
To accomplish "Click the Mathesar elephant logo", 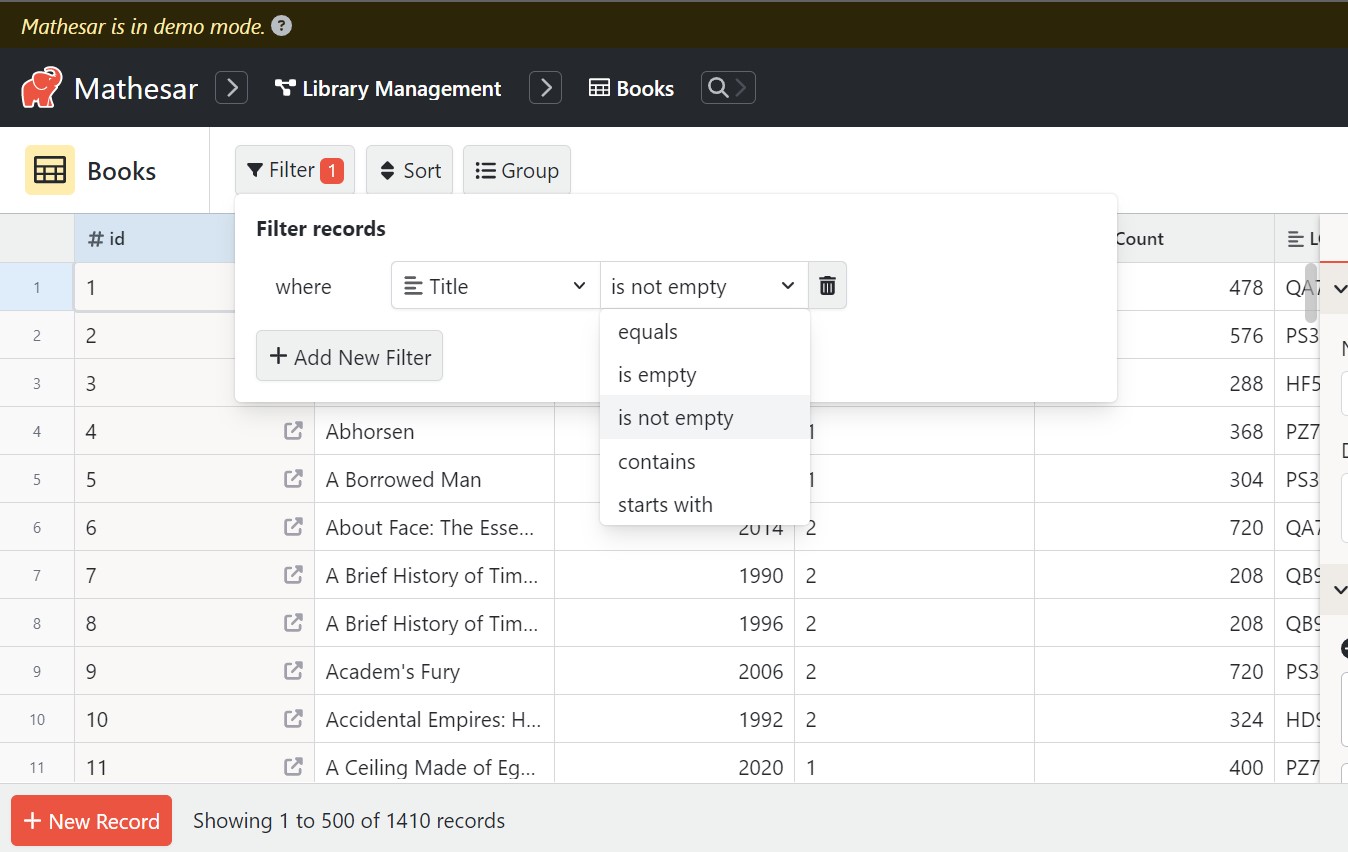I will [40, 88].
